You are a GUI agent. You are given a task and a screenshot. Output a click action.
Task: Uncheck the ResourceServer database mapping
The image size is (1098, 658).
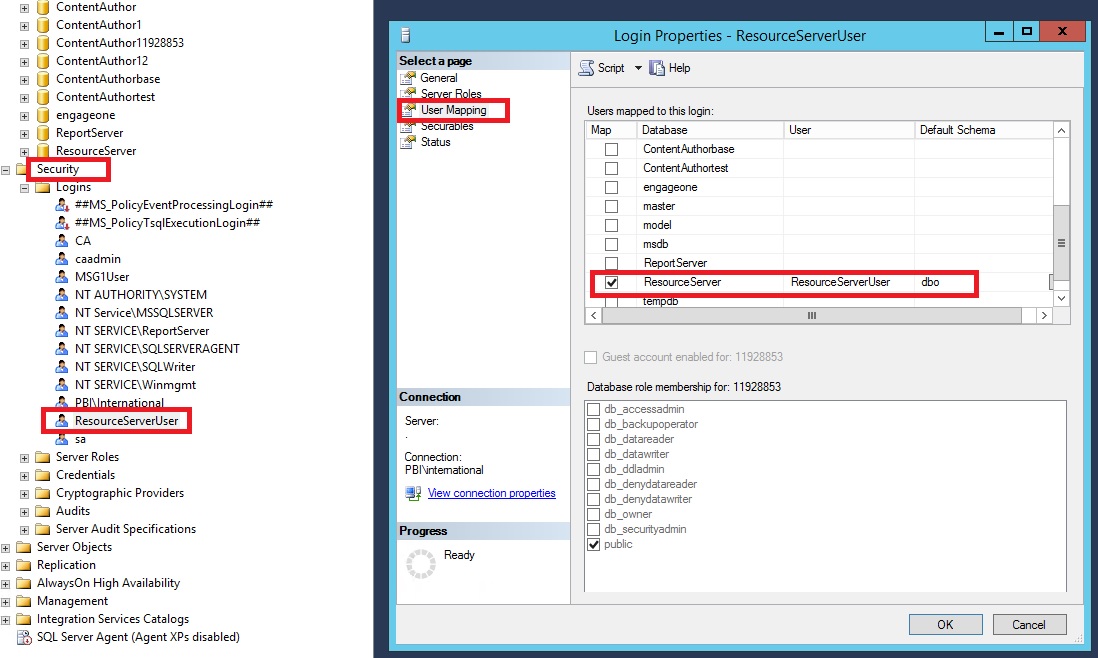(611, 282)
